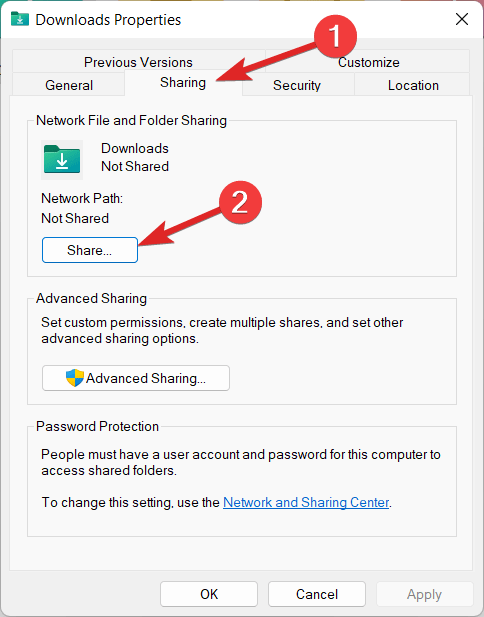Click the 'Network File and Folder Sharing' heading

point(131,120)
